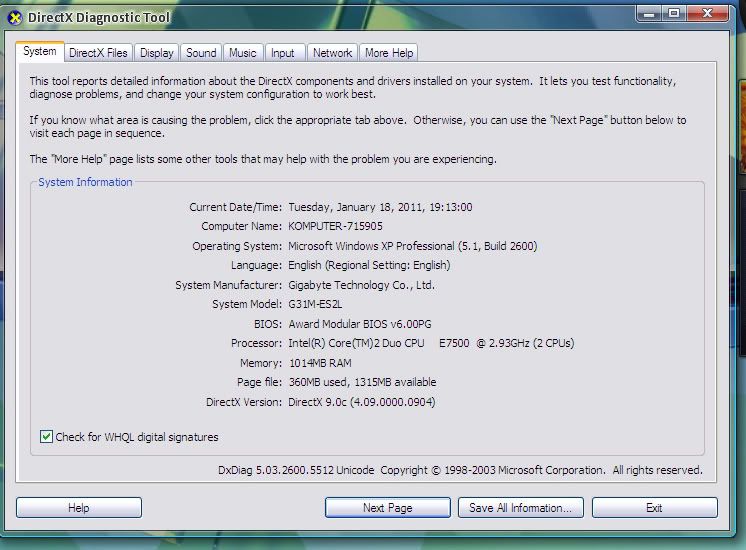Screen dimensions: 746x550
Task: Go to the Music tab
Action: [x=243, y=53]
